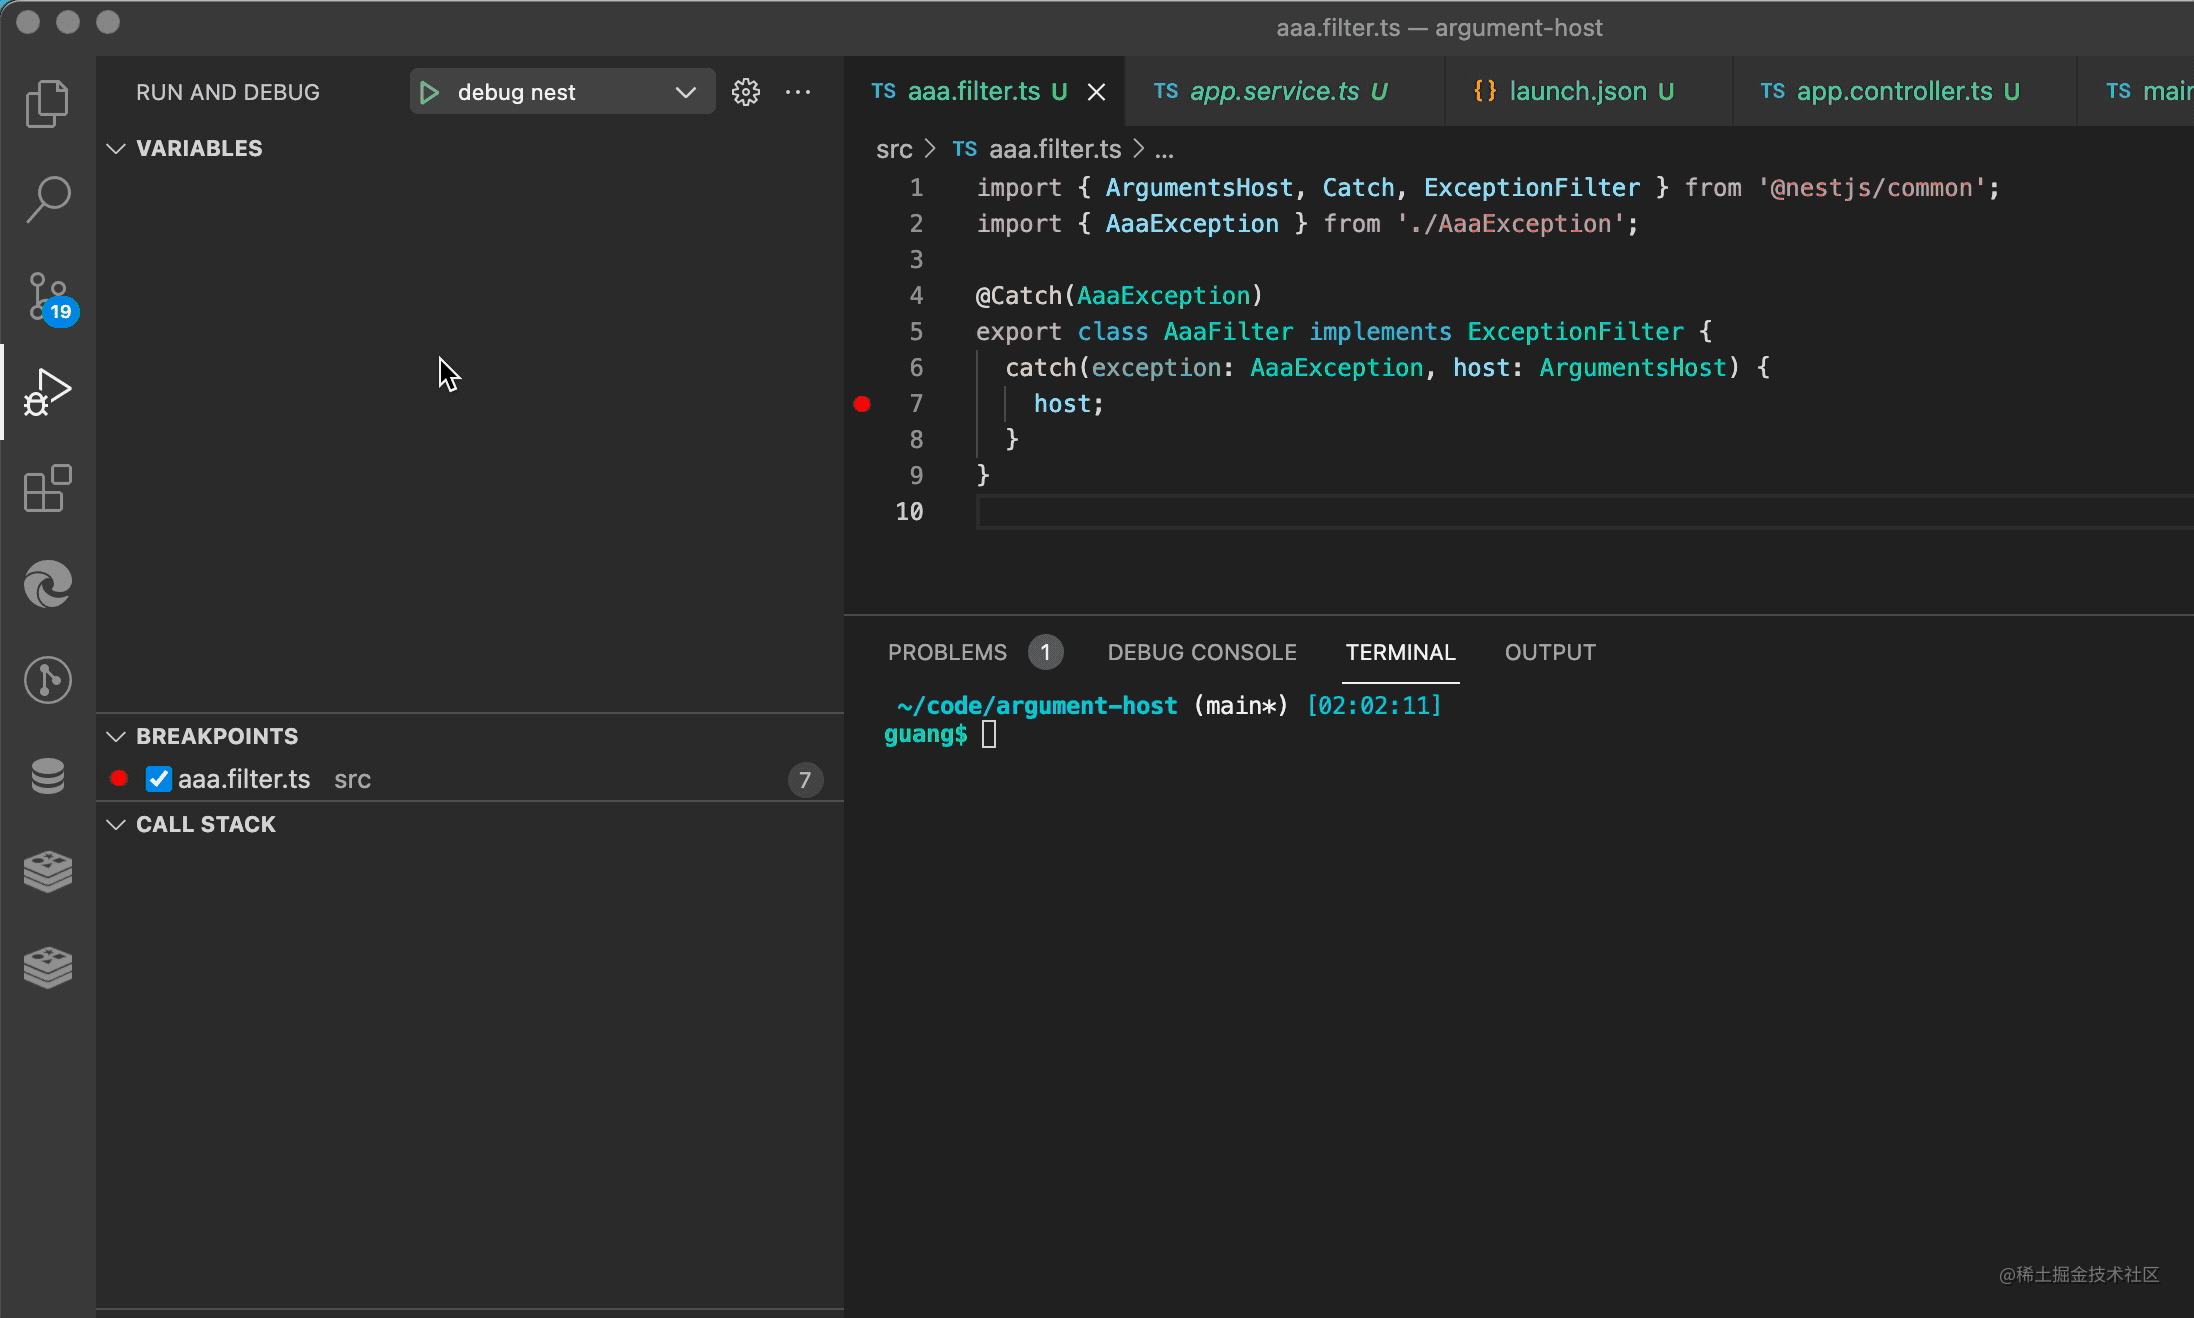Open the Search view icon
This screenshot has width=2194, height=1318.
tap(47, 199)
